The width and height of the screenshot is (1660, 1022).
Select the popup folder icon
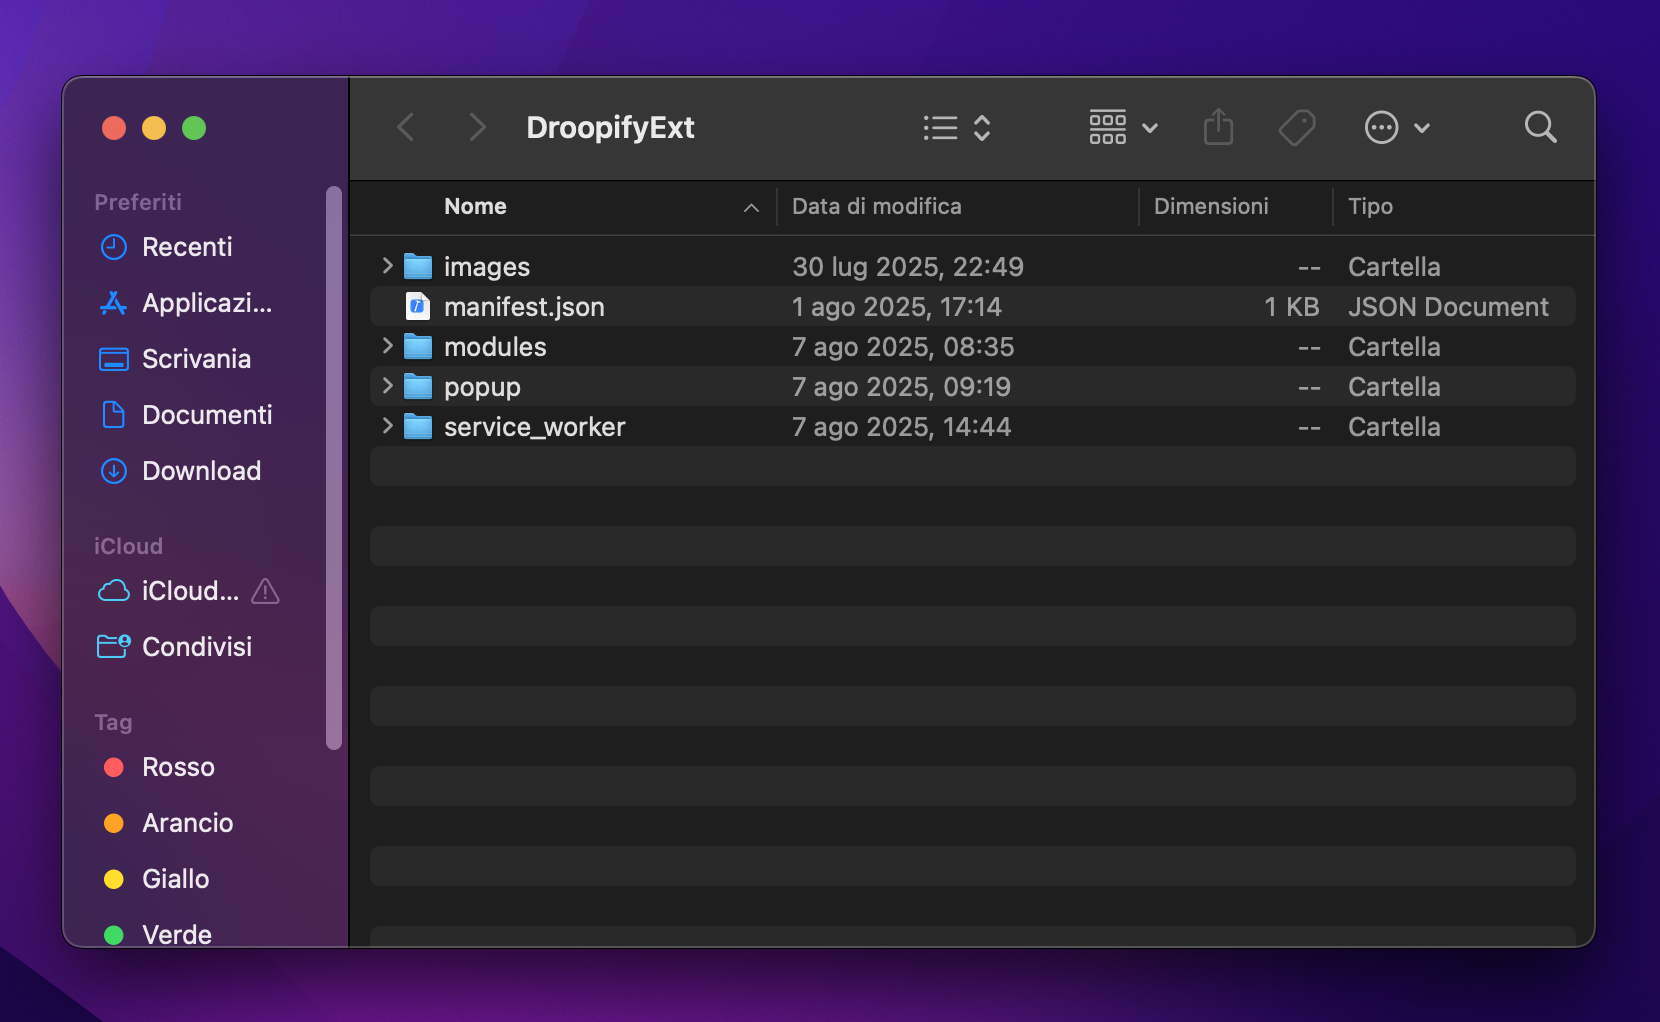click(x=418, y=386)
